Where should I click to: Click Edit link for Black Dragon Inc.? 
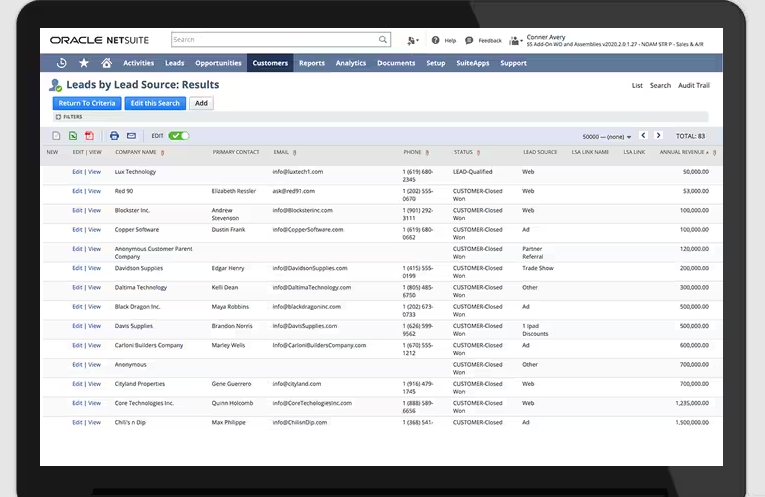(x=77, y=307)
